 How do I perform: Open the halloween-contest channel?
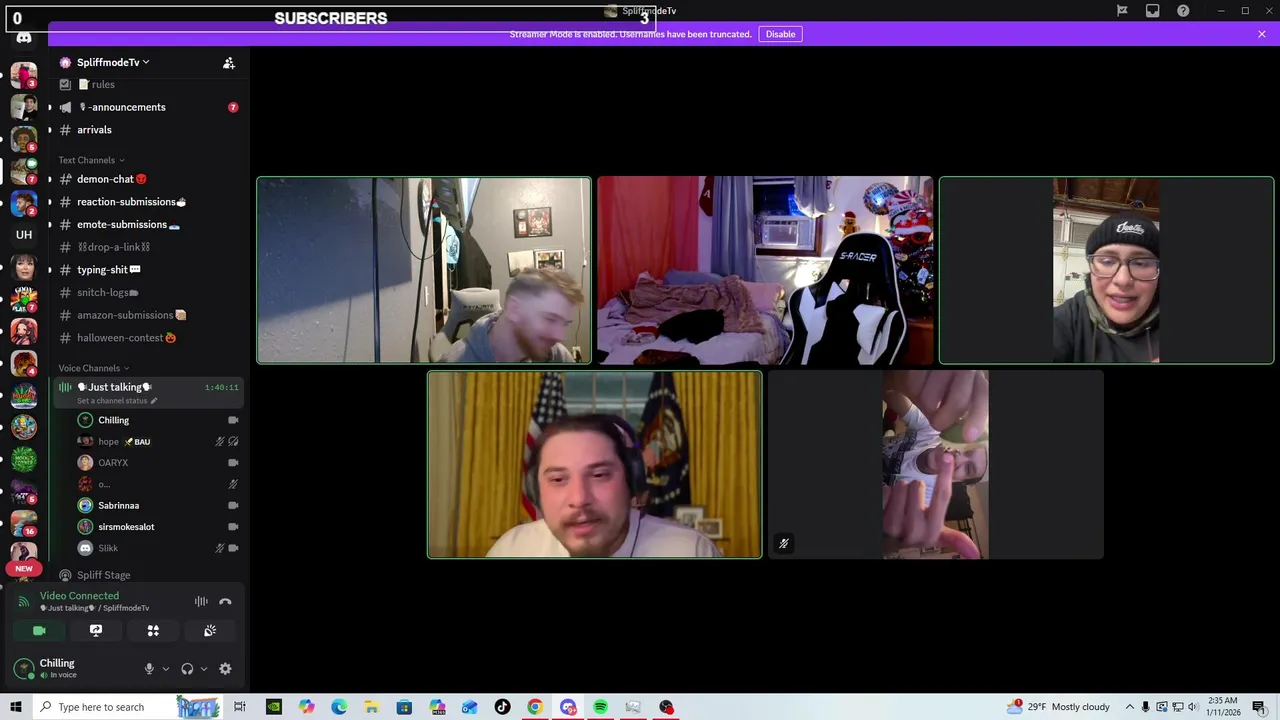pyautogui.click(x=148, y=338)
